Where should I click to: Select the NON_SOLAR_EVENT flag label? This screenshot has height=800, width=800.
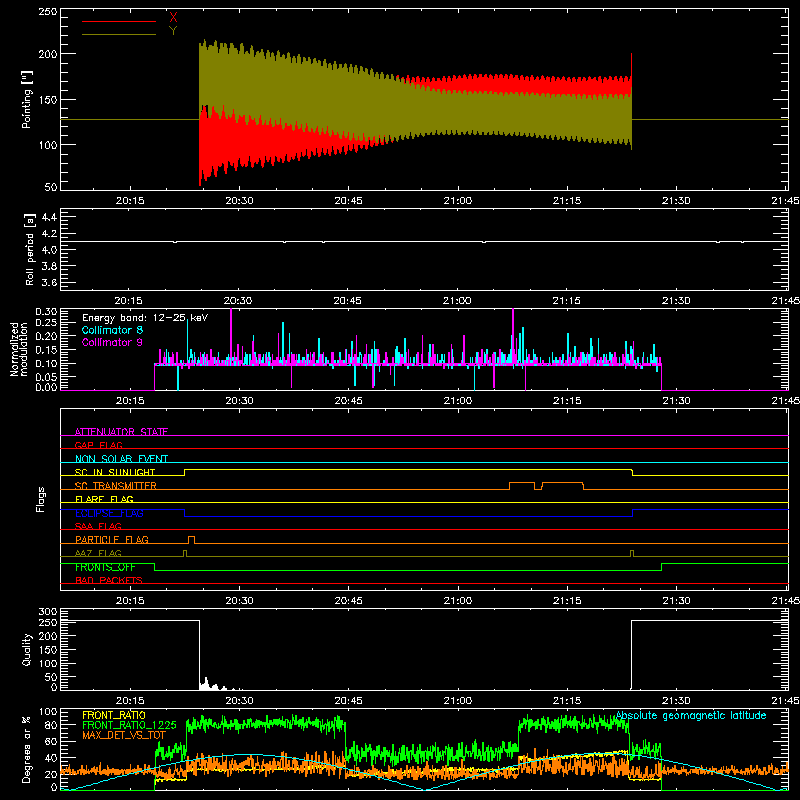(x=121, y=459)
